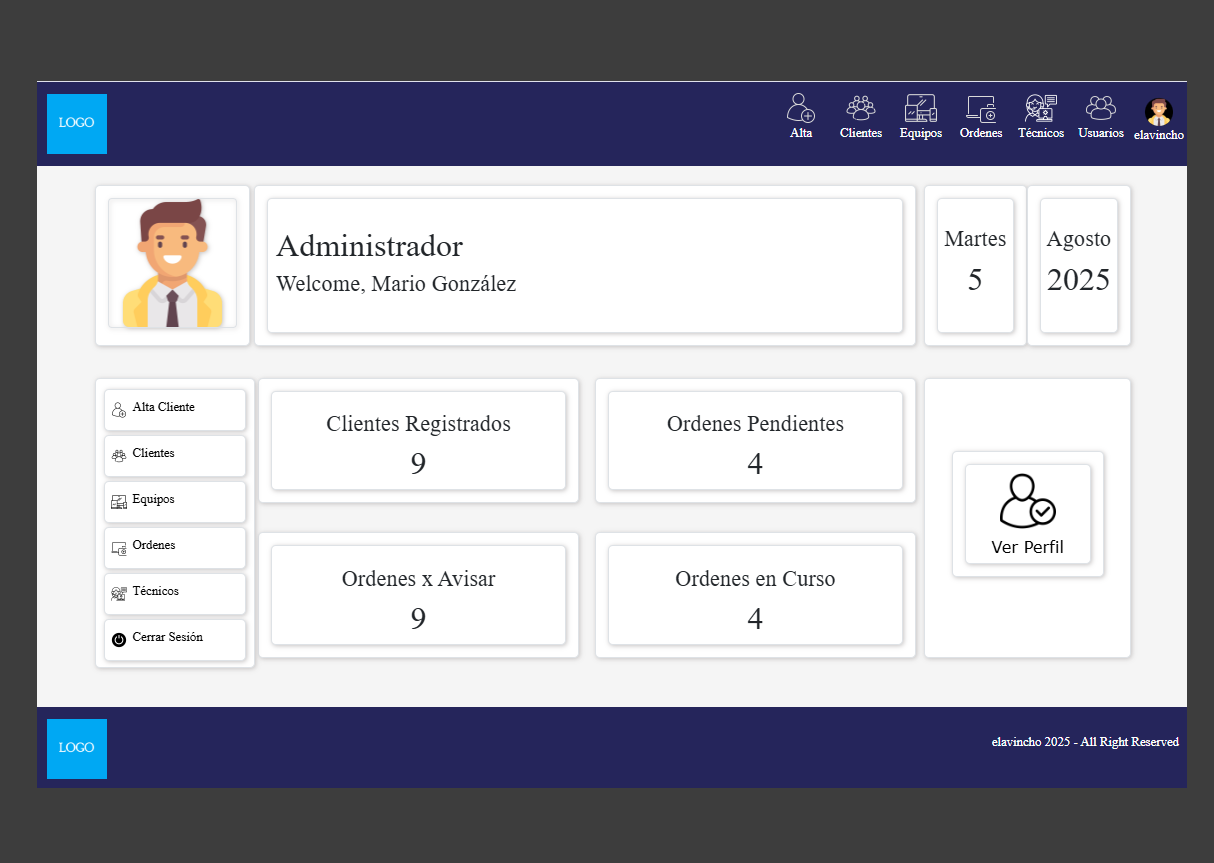Open the Ordenes Pendientes card
Image resolution: width=1214 pixels, height=863 pixels.
coord(755,441)
